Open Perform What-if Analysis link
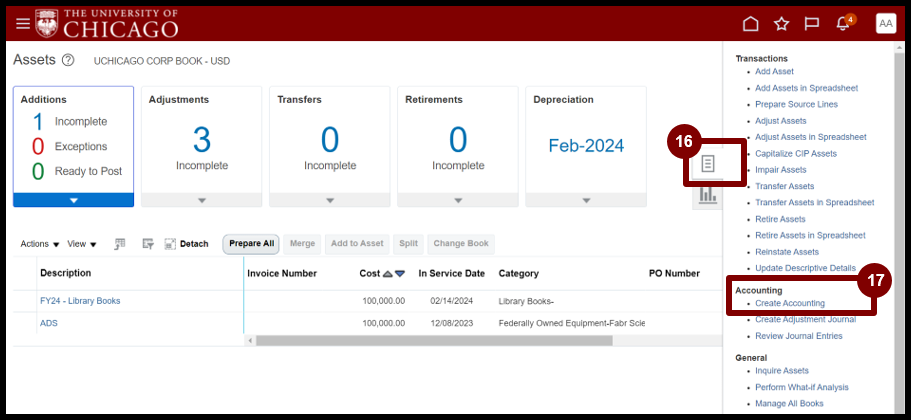 tap(802, 387)
